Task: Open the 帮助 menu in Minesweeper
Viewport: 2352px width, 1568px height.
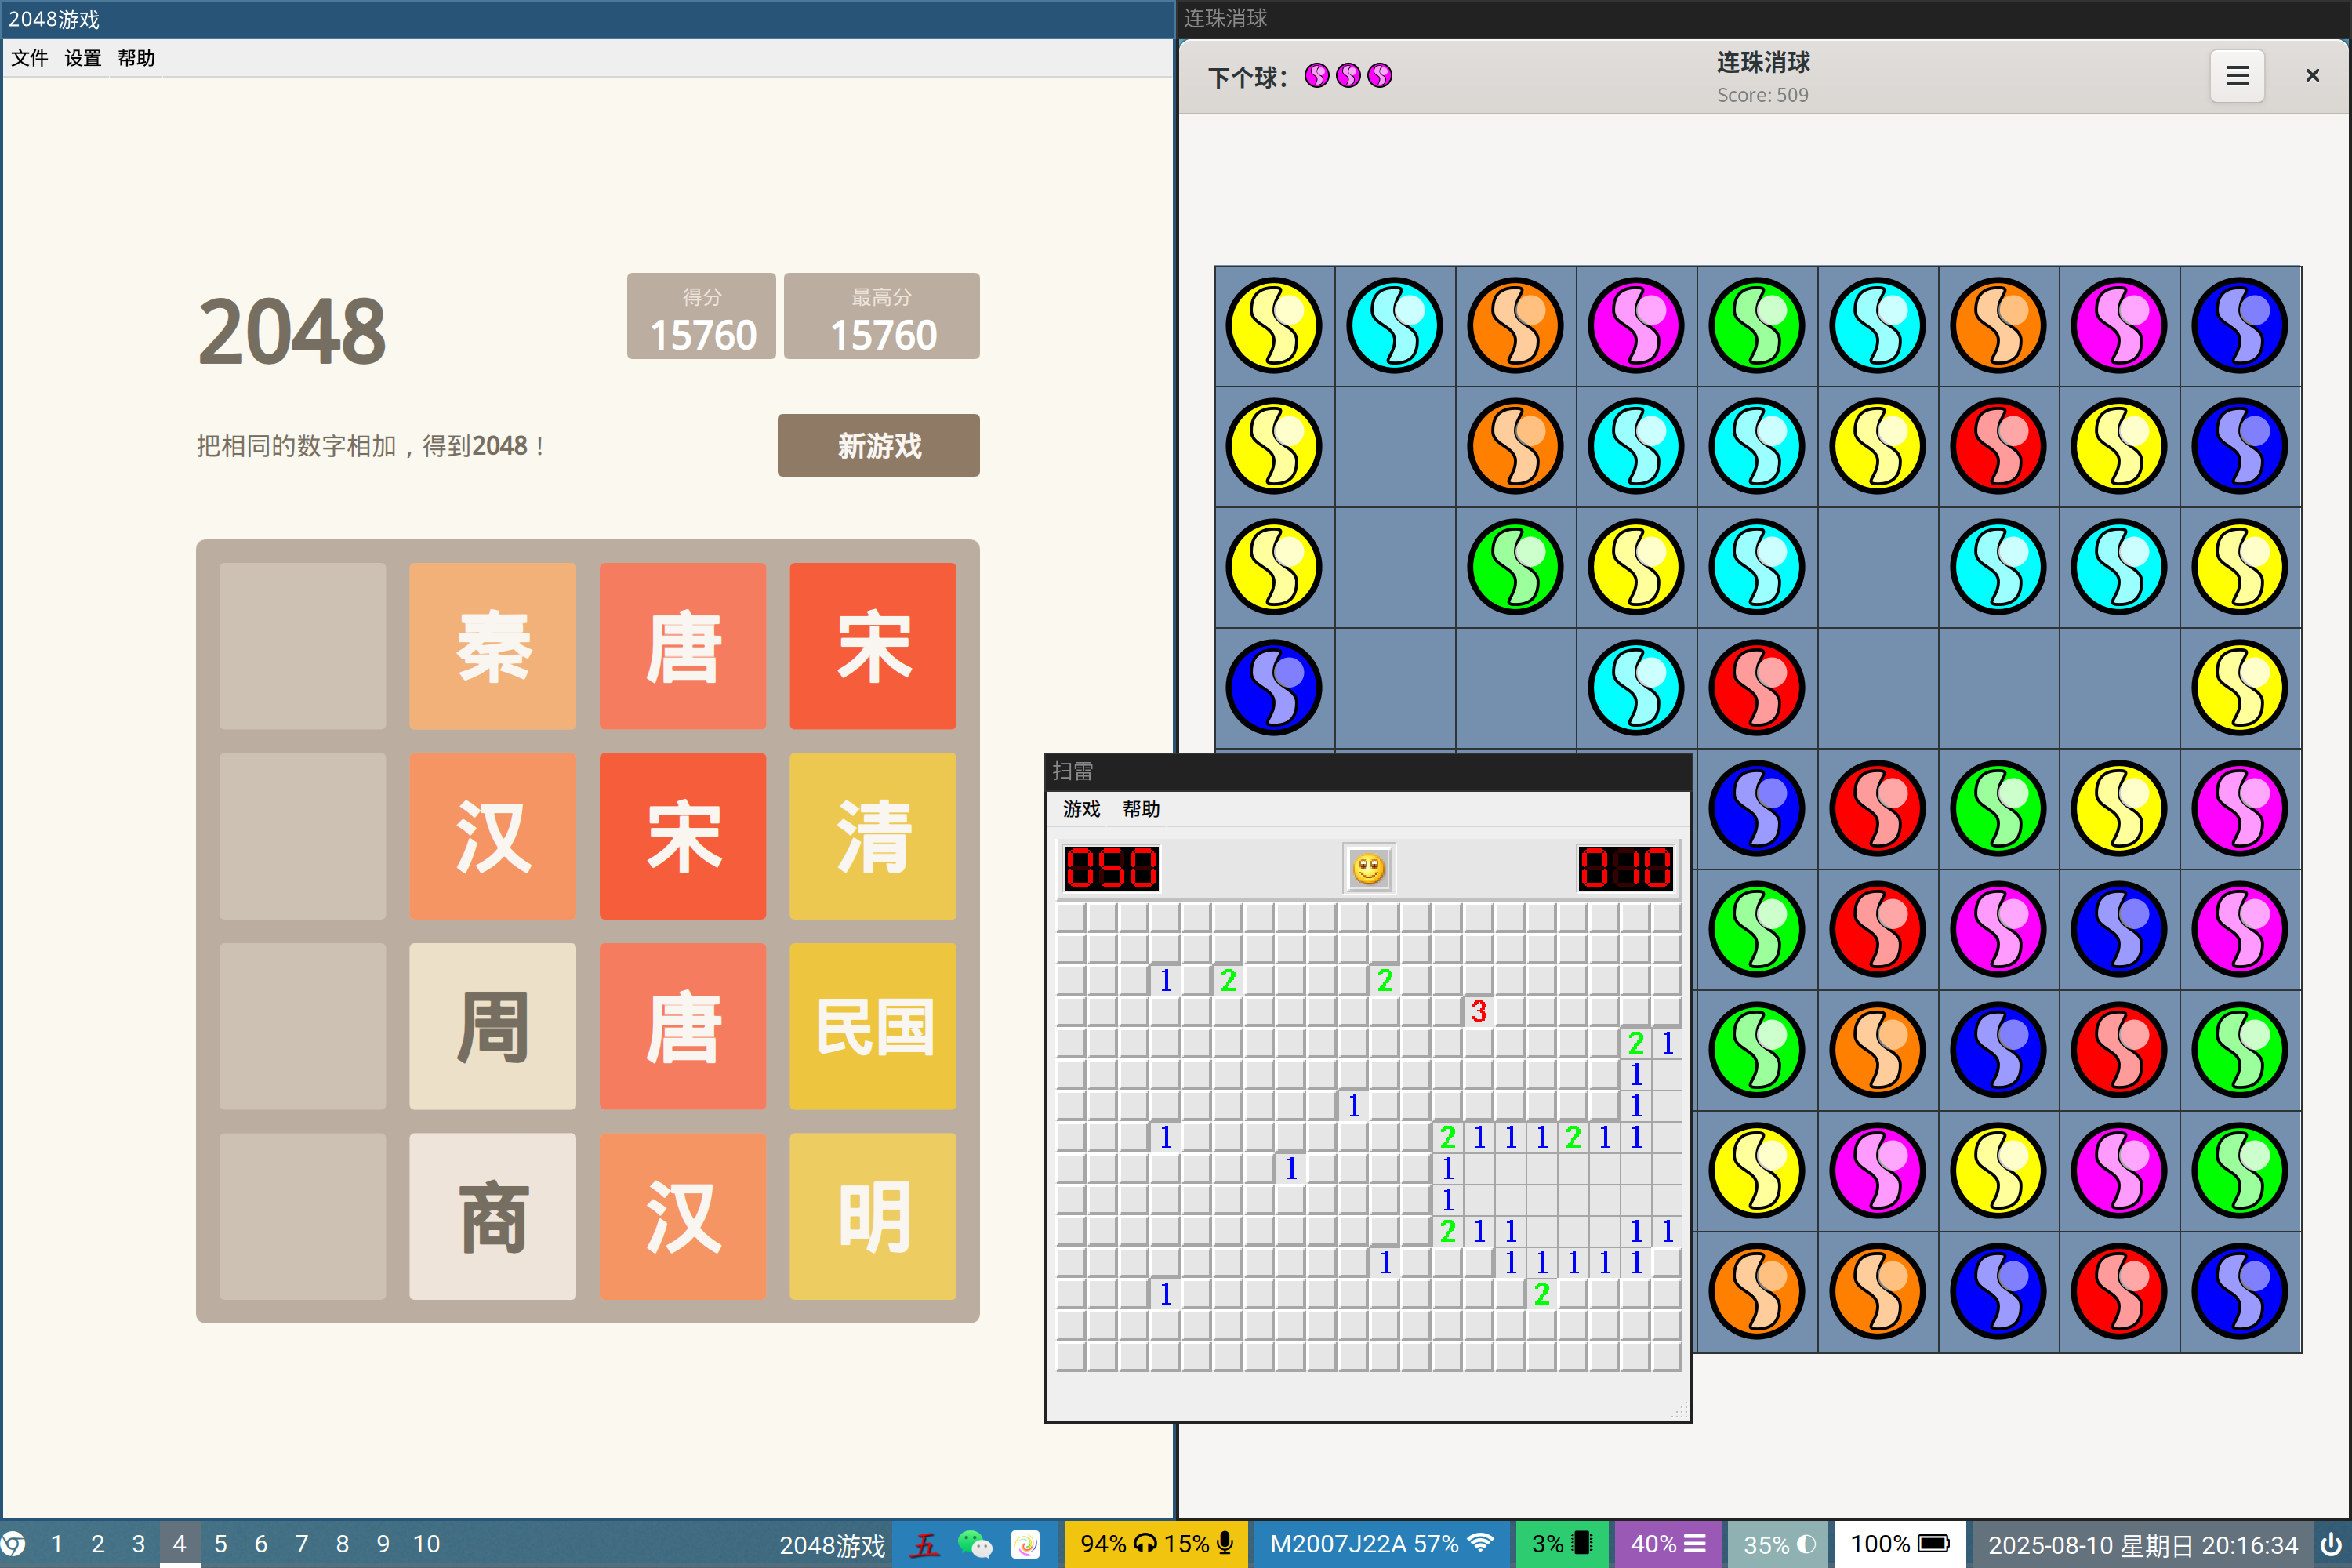Action: click(x=1140, y=809)
